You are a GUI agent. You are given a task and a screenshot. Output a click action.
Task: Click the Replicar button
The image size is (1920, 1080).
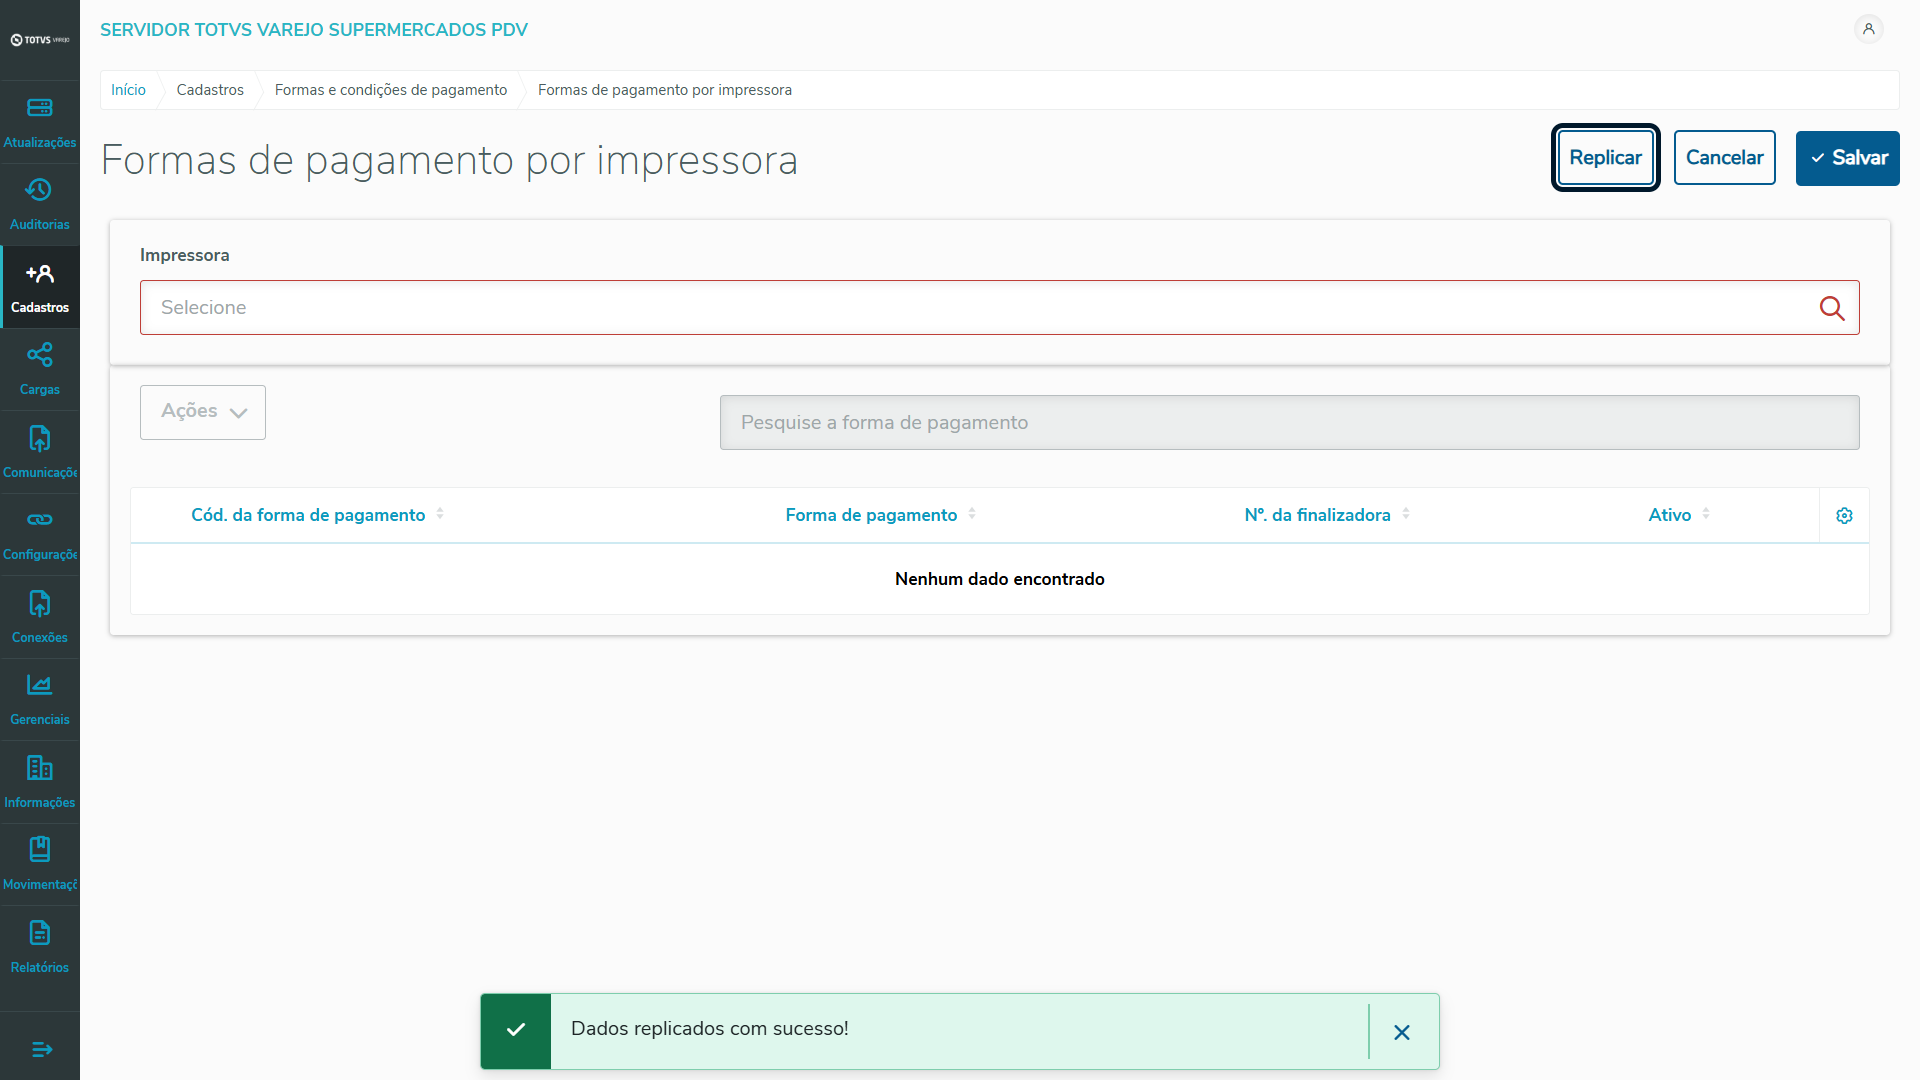pyautogui.click(x=1605, y=157)
